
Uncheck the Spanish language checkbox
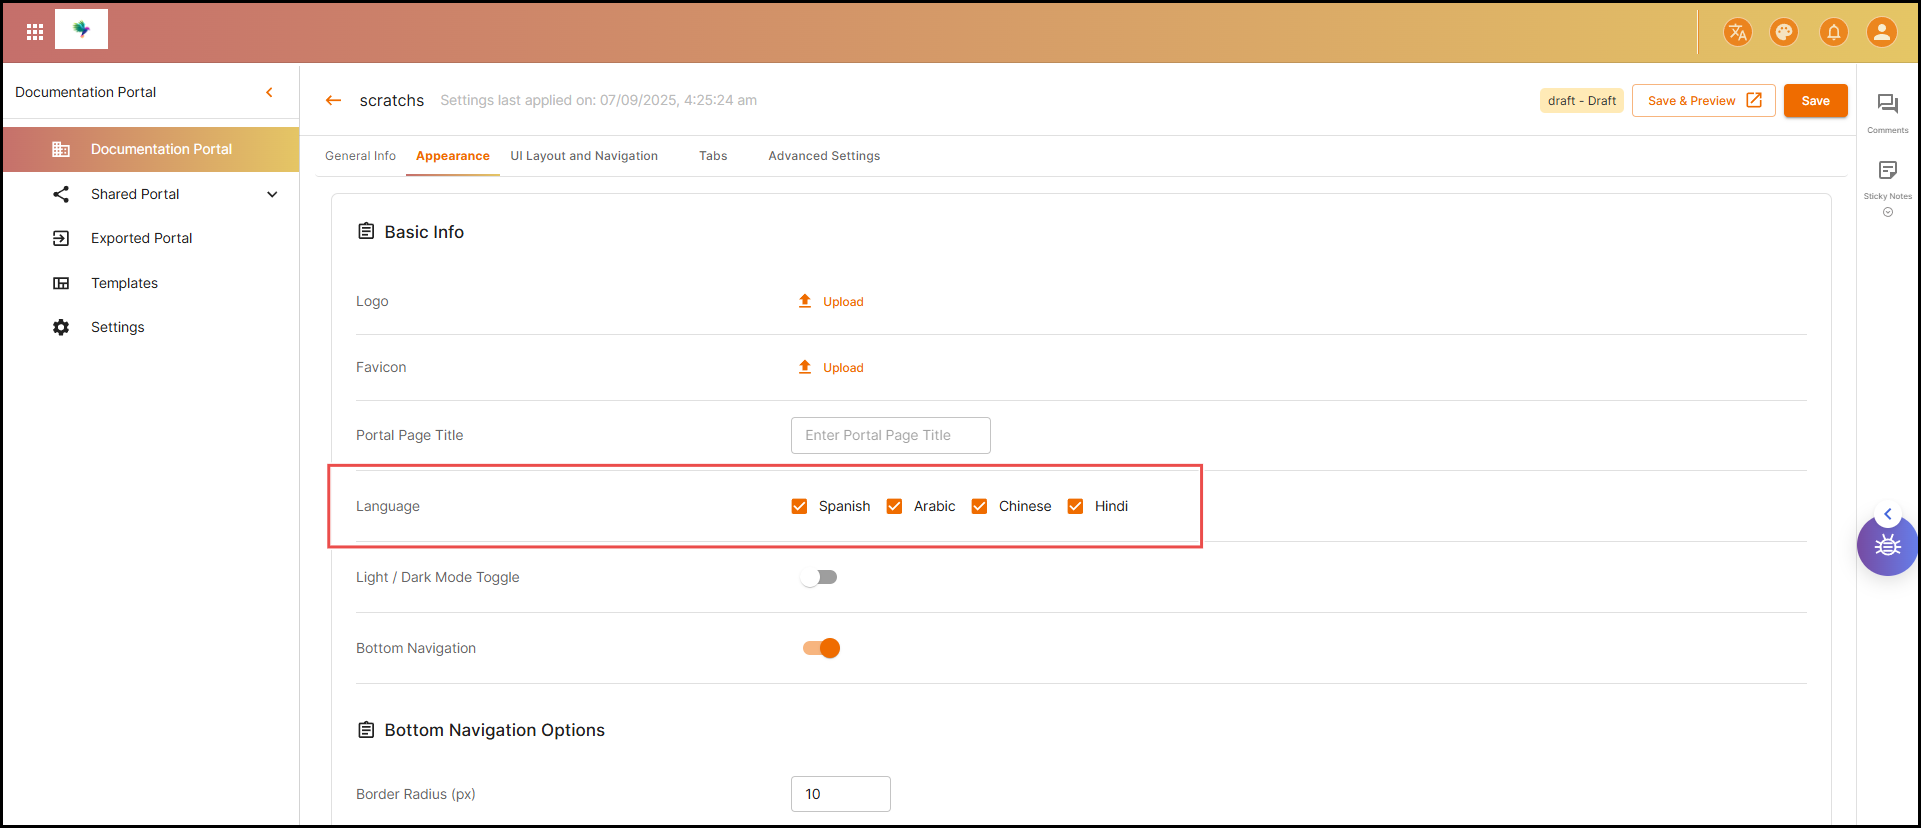799,506
